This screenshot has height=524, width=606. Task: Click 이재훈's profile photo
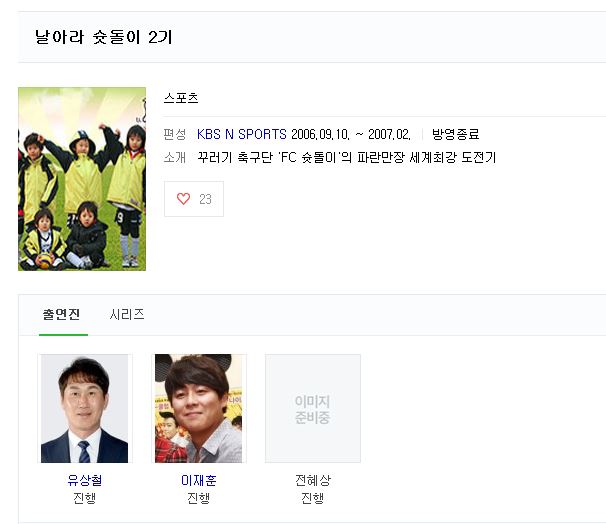[198, 408]
